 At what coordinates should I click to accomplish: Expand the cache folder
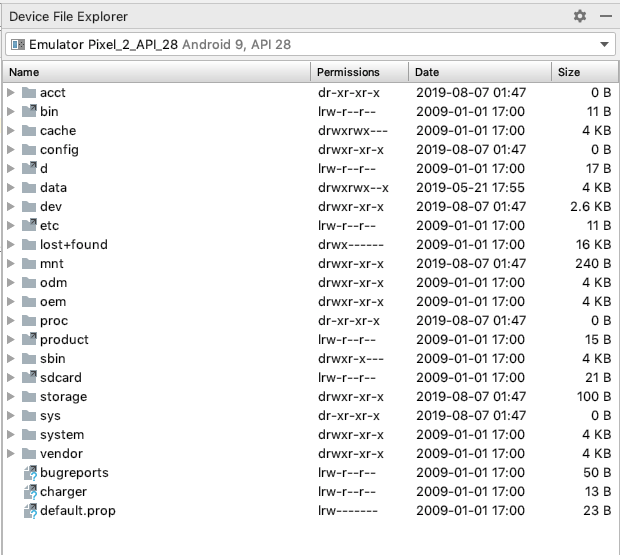11,130
